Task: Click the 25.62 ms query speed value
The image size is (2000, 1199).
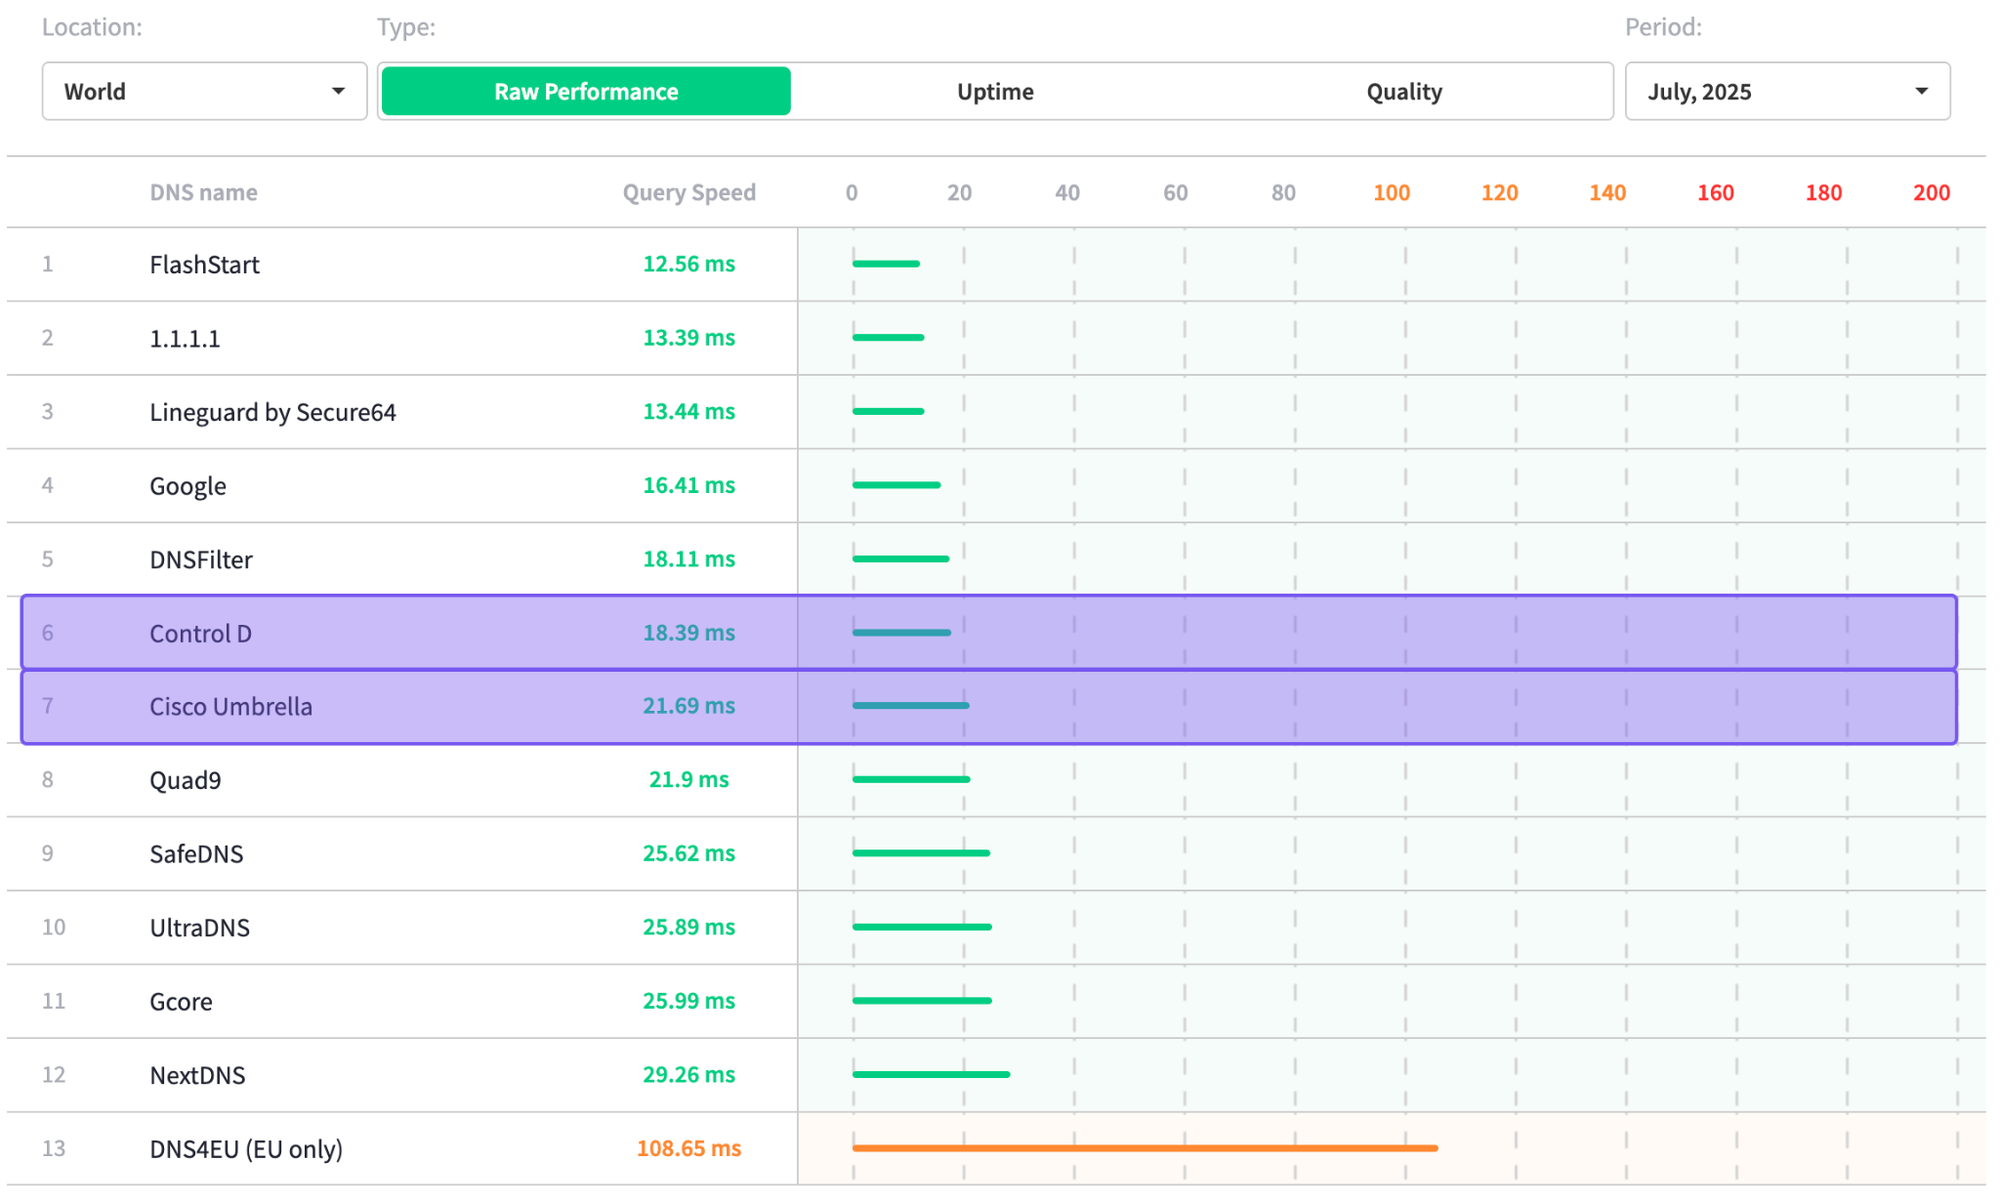Action: 689,853
